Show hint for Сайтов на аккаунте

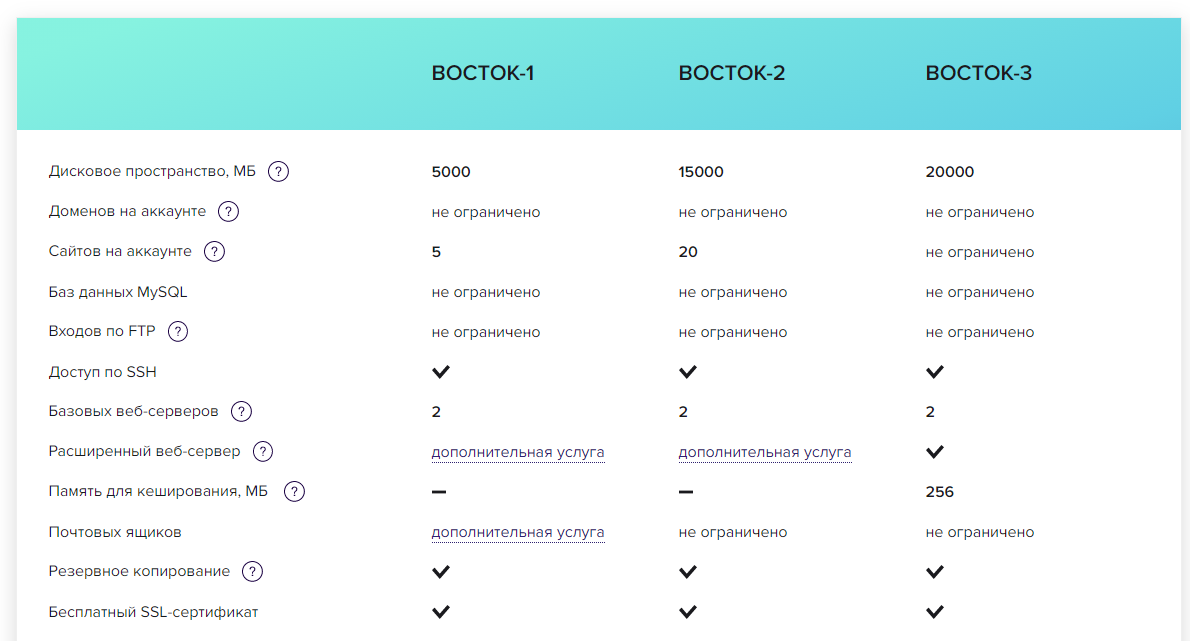(214, 251)
